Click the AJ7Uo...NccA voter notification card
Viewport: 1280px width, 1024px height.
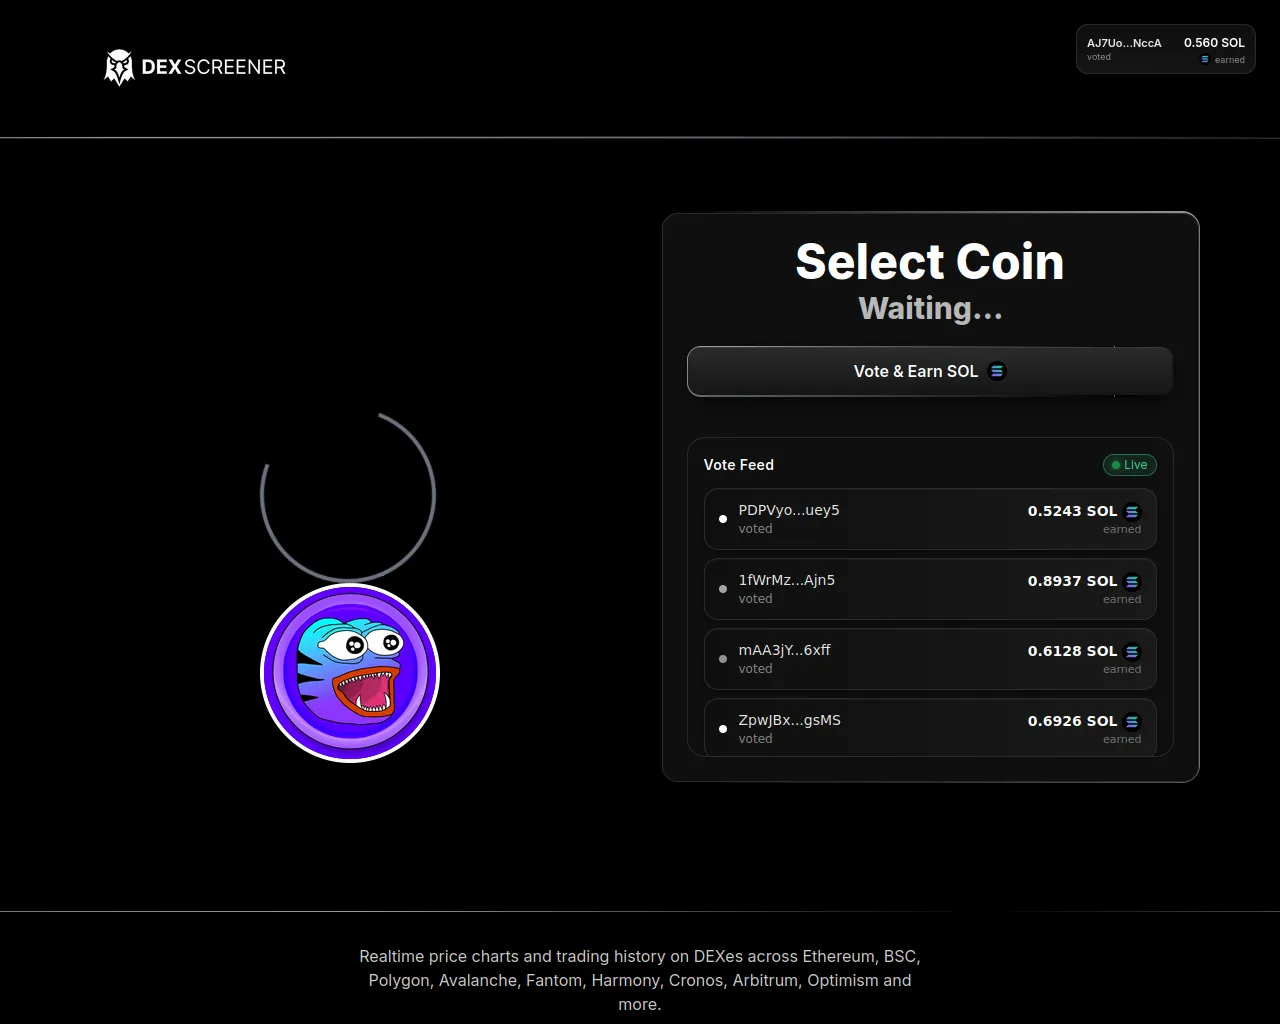click(x=1166, y=49)
